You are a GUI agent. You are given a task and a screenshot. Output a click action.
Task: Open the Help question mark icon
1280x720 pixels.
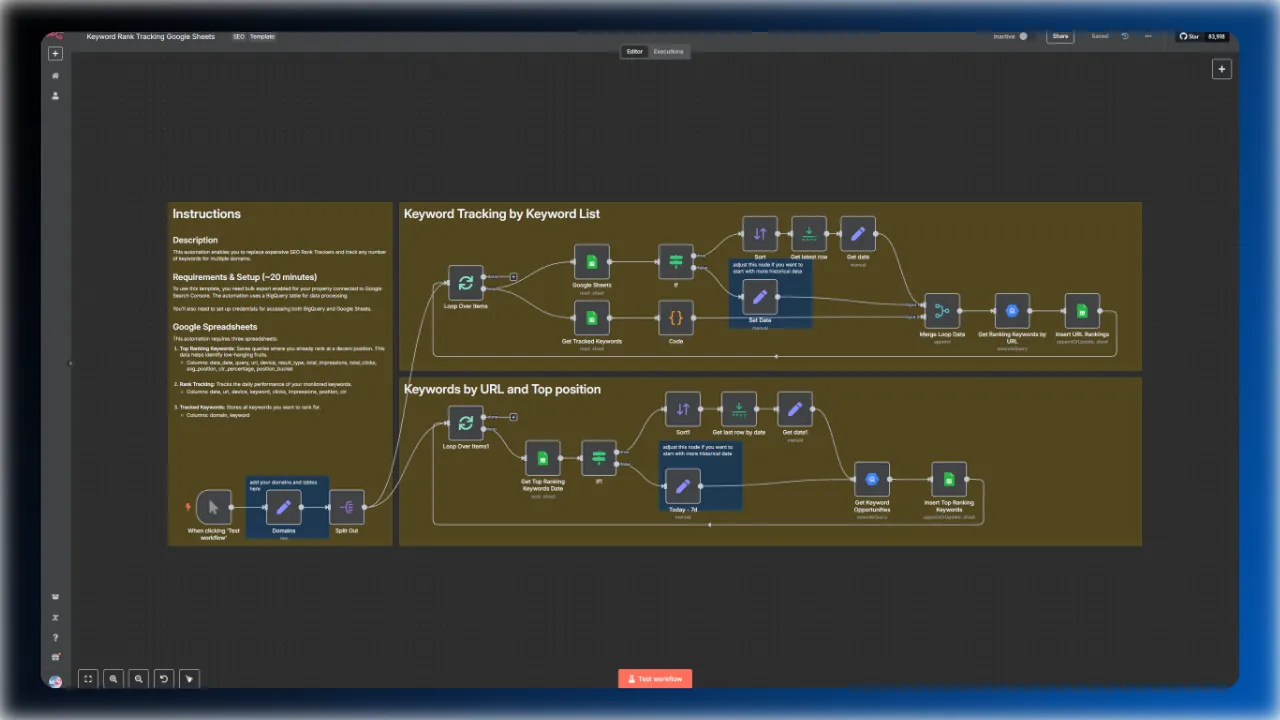coord(55,637)
